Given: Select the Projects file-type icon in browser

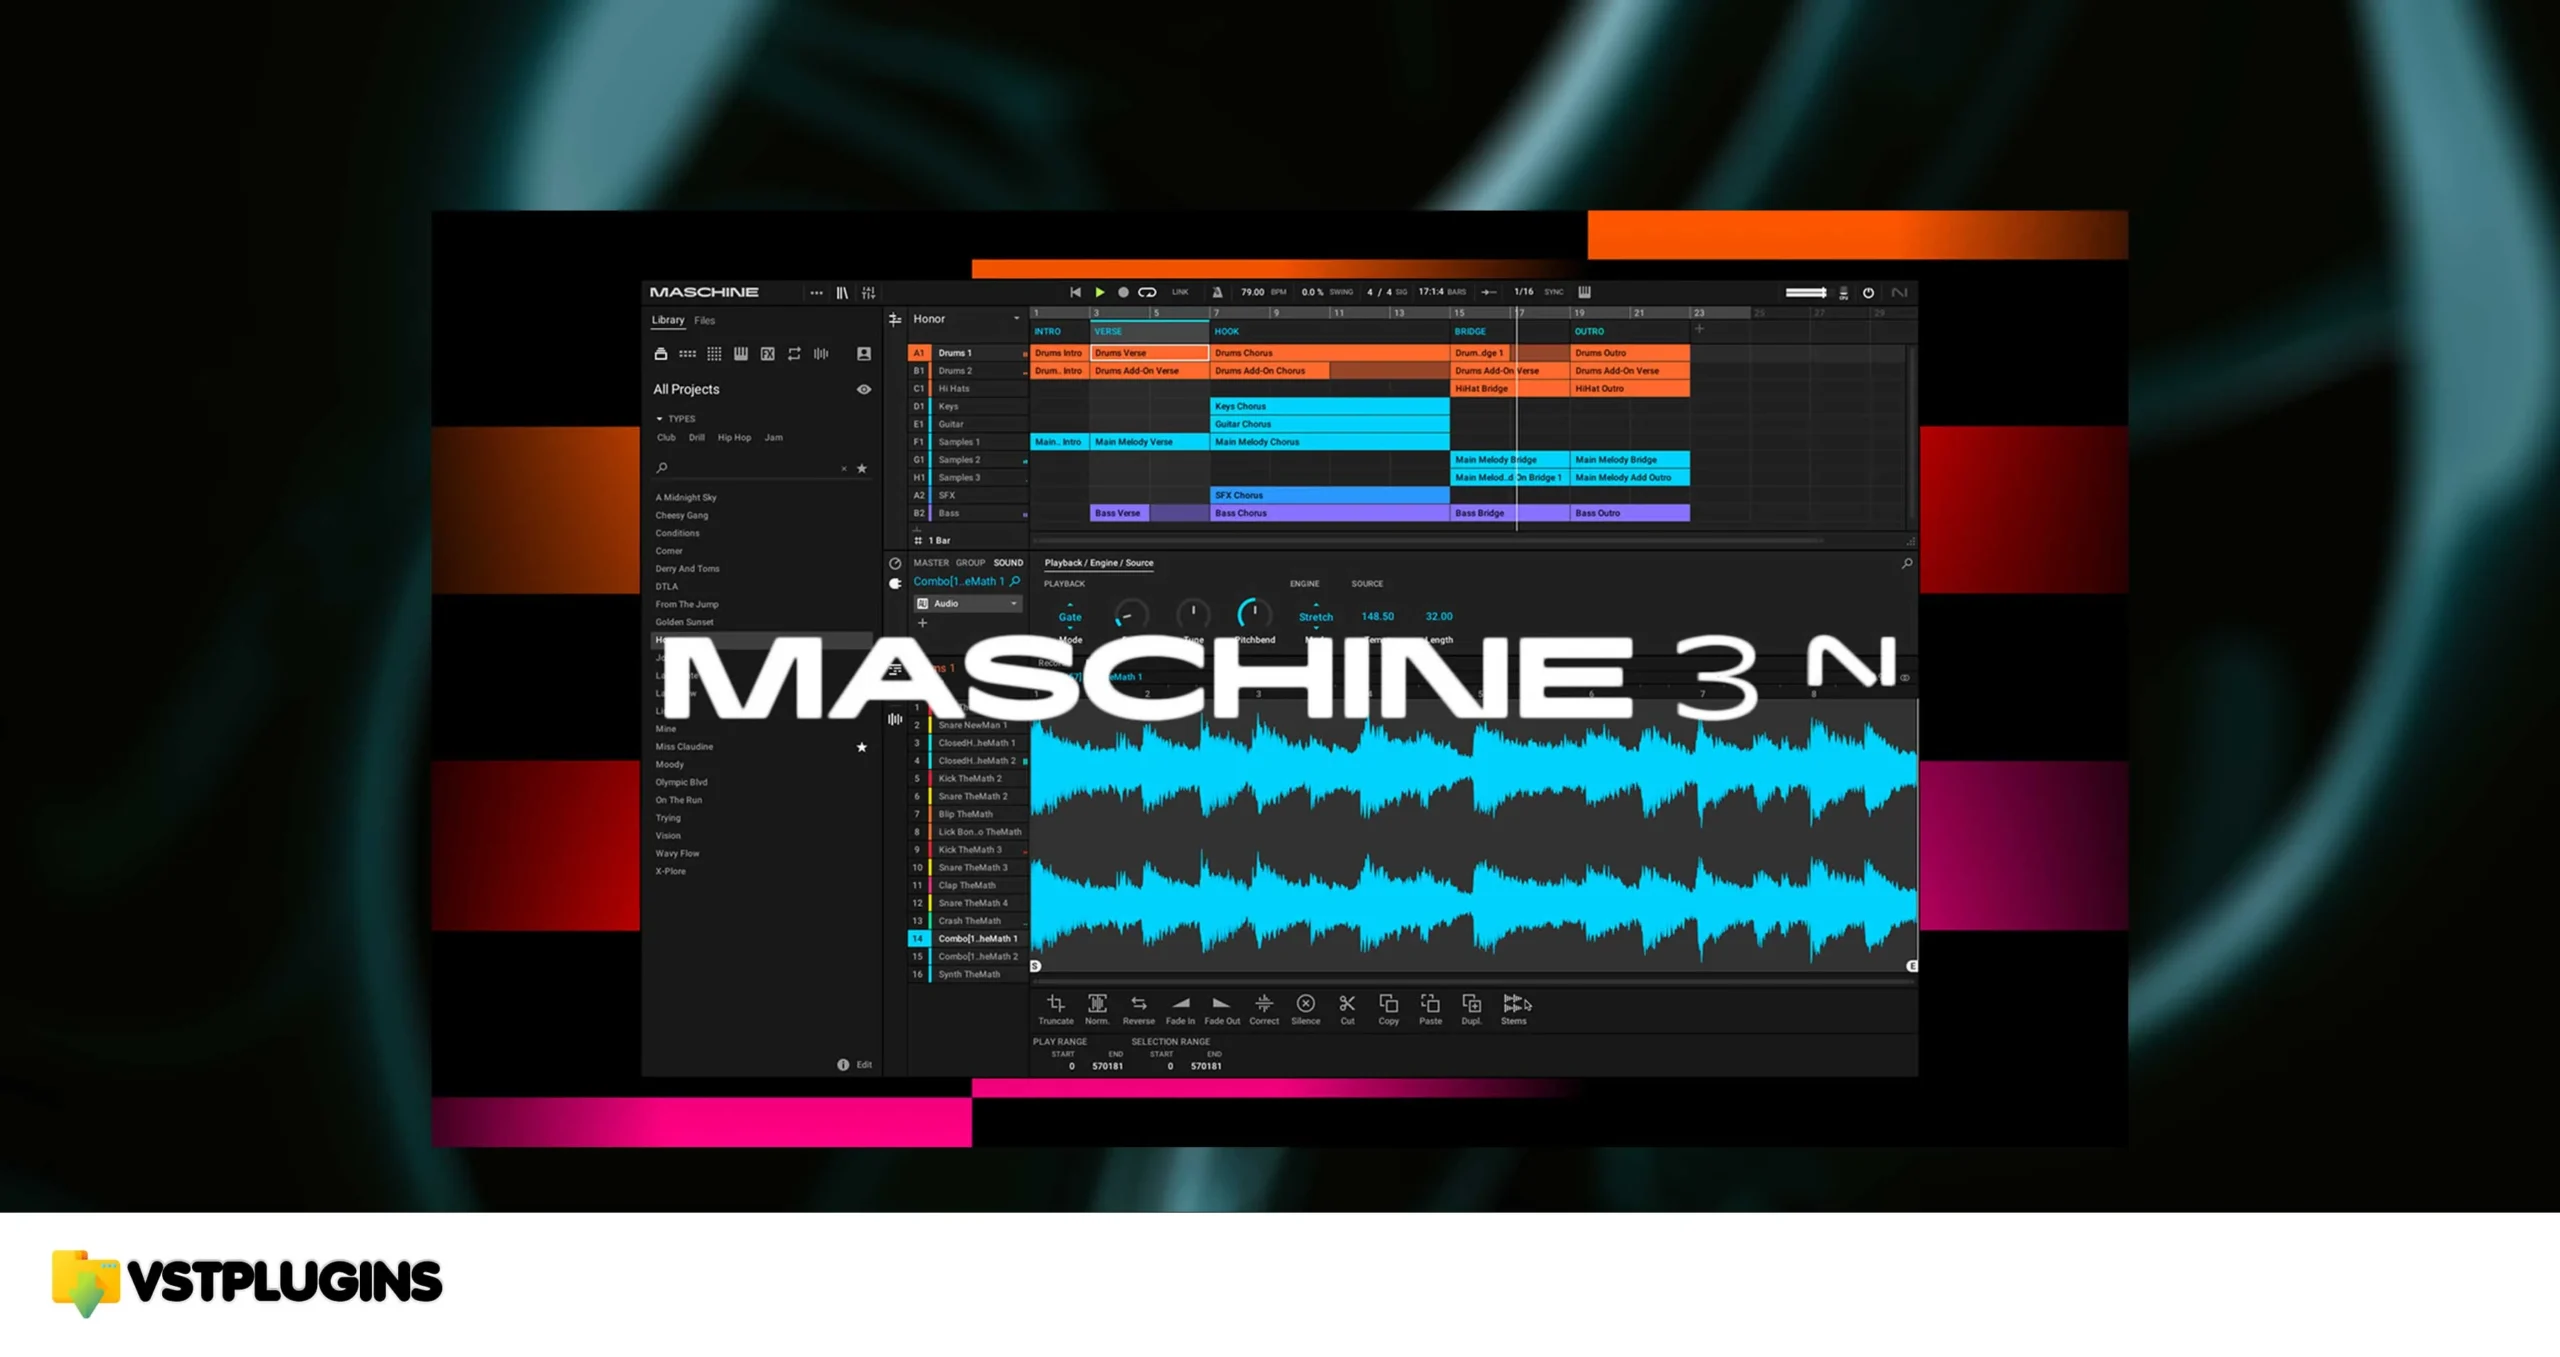Looking at the screenshot, I should (x=660, y=354).
